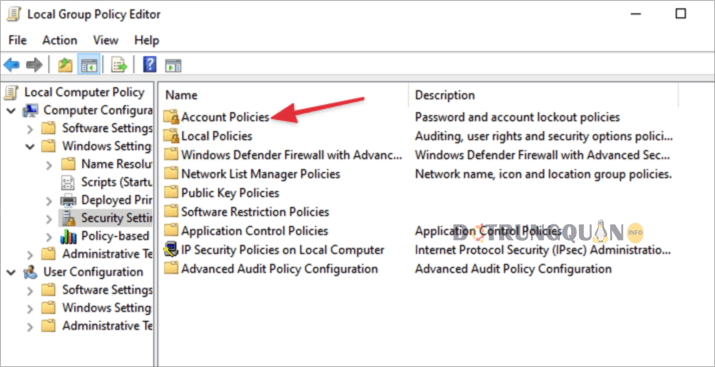Click the IP Security Policies computer icon
The height and width of the screenshot is (367, 715).
tap(171, 249)
